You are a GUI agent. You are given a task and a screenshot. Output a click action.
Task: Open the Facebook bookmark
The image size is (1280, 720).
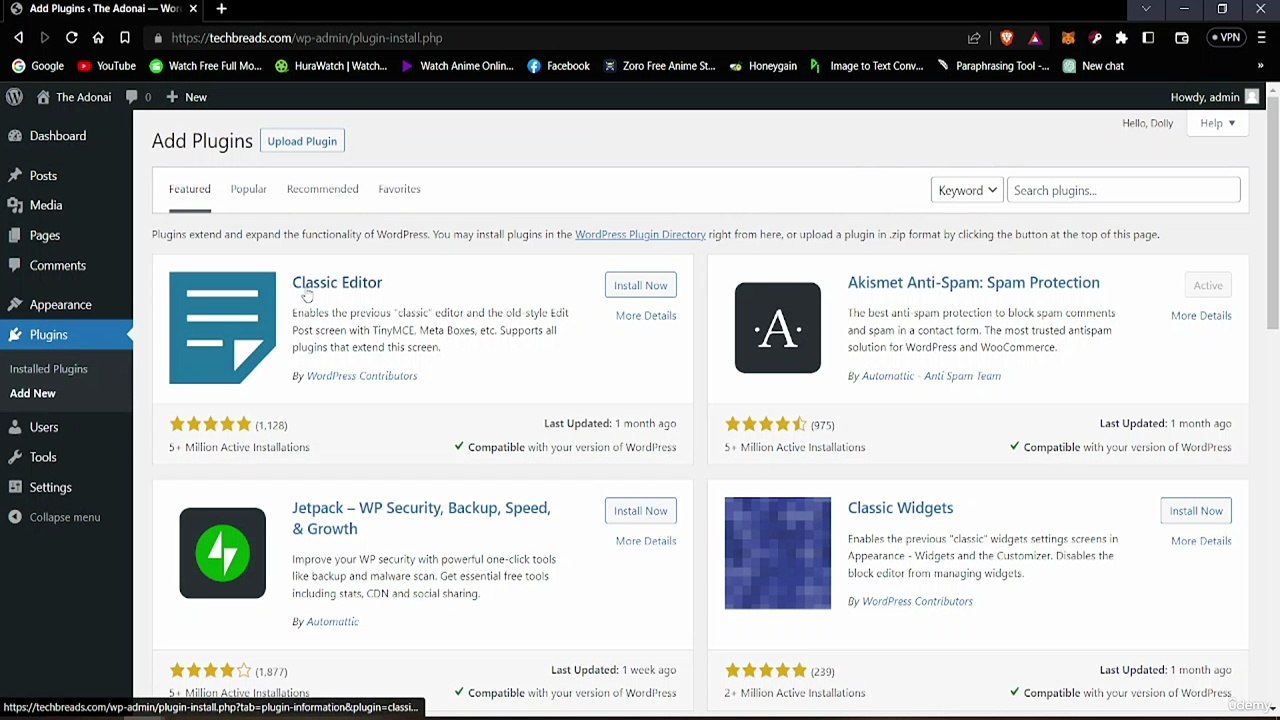click(558, 66)
